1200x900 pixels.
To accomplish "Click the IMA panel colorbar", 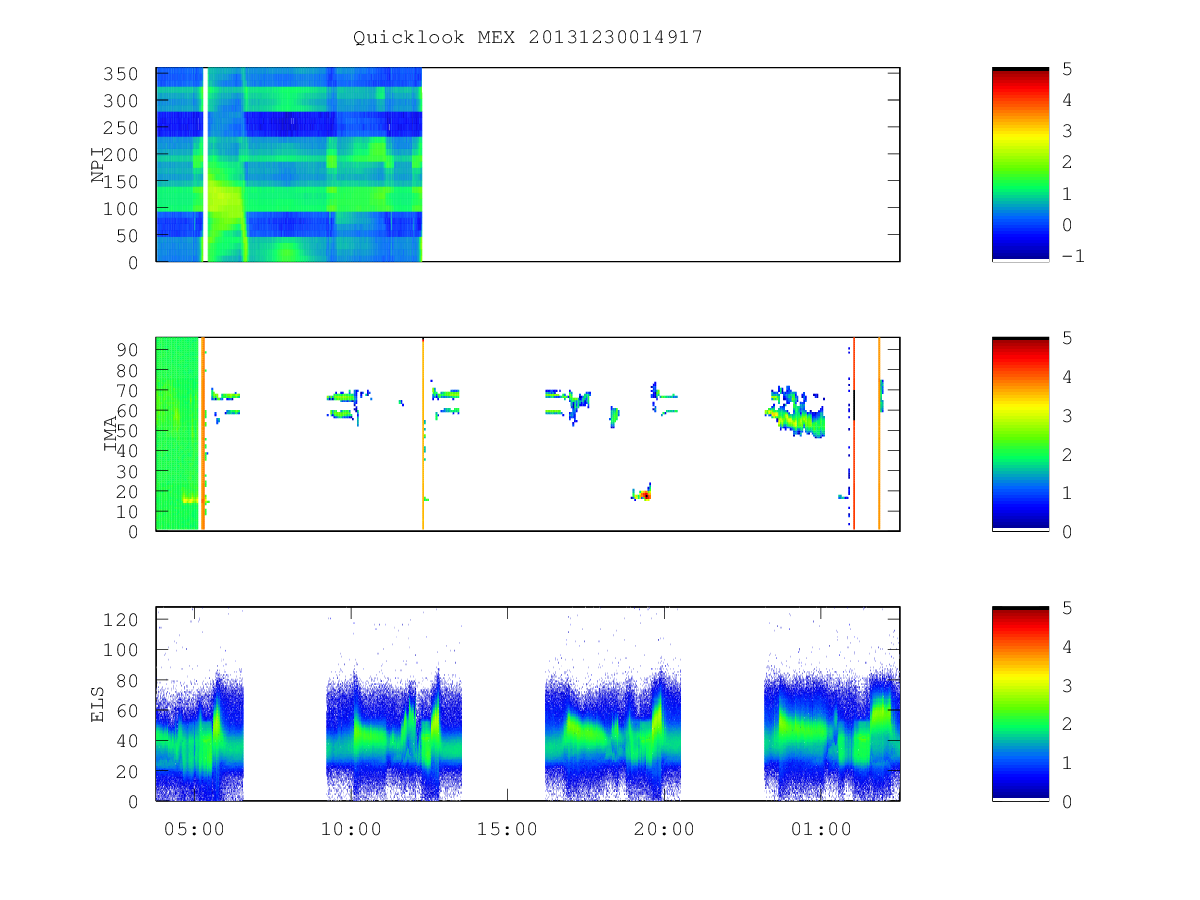I will [x=1020, y=434].
